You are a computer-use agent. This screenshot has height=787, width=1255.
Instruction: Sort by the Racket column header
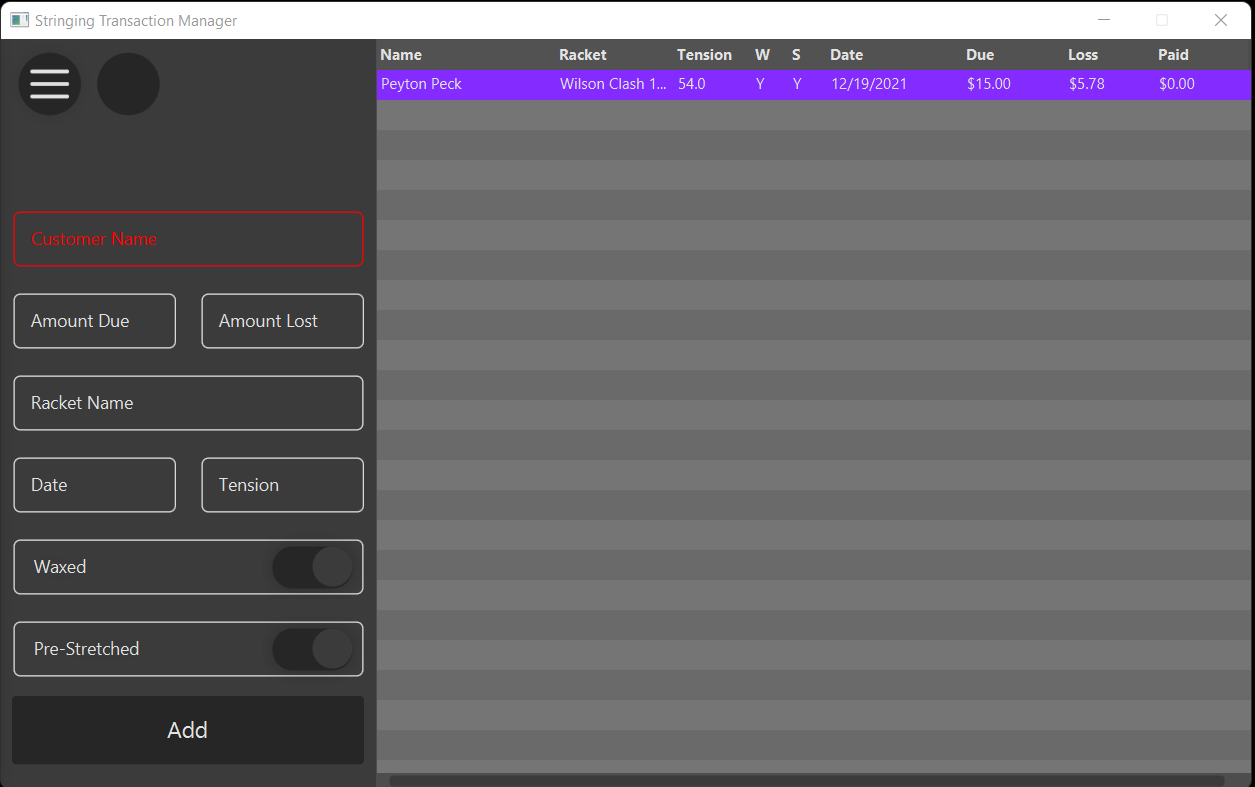583,55
